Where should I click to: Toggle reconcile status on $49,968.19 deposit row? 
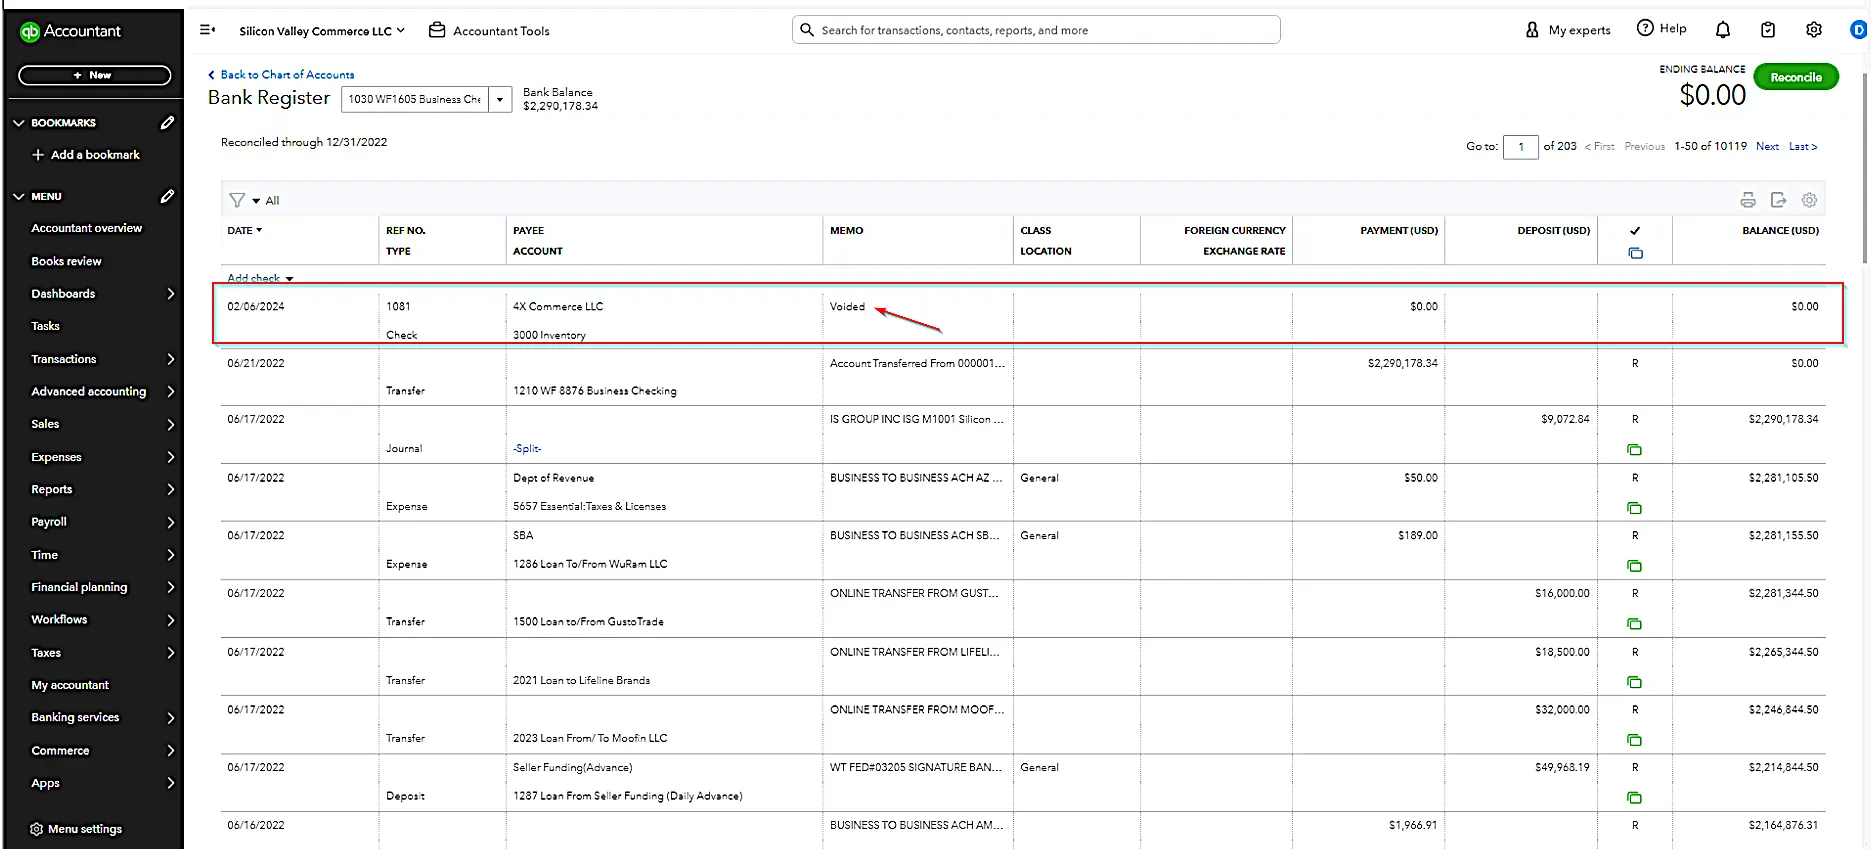[x=1635, y=767]
